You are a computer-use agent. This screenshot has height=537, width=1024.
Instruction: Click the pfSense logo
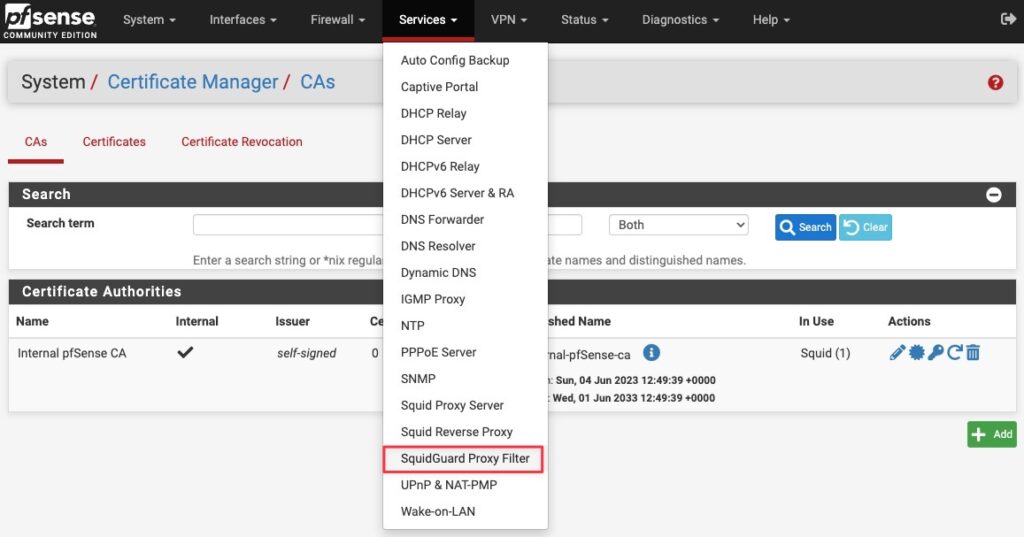tap(50, 22)
